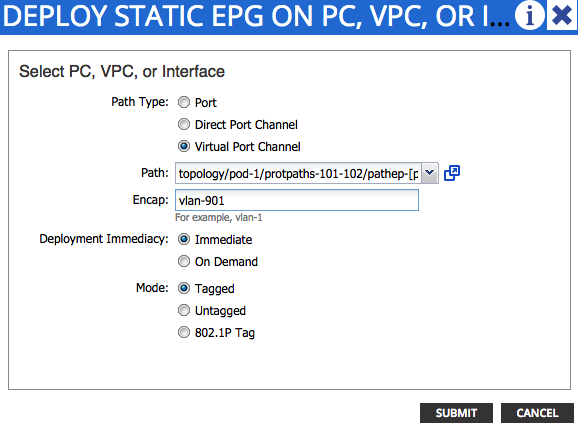Select Untagged mode
578x425 pixels.
click(184, 310)
